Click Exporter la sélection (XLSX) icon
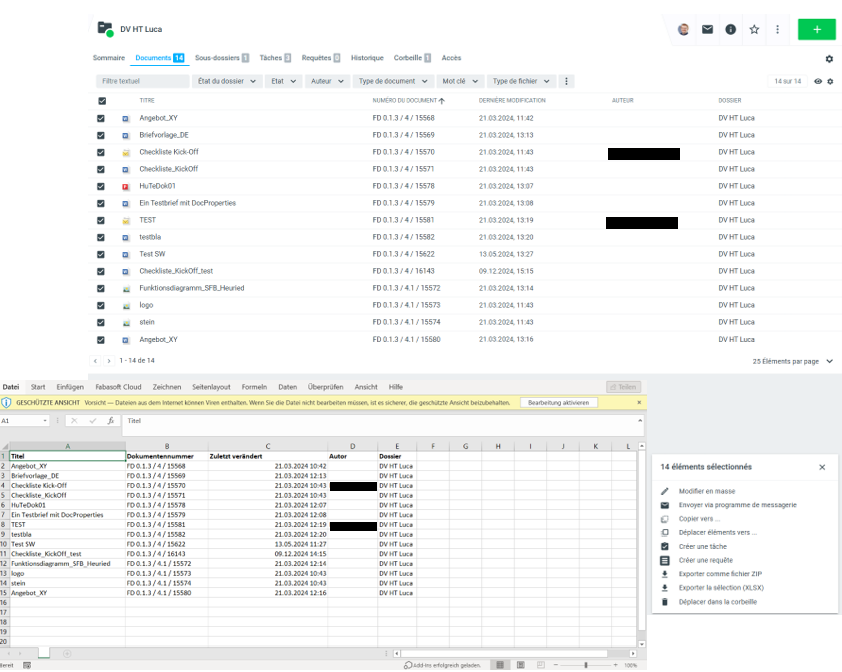This screenshot has width=842, height=672. 665,588
